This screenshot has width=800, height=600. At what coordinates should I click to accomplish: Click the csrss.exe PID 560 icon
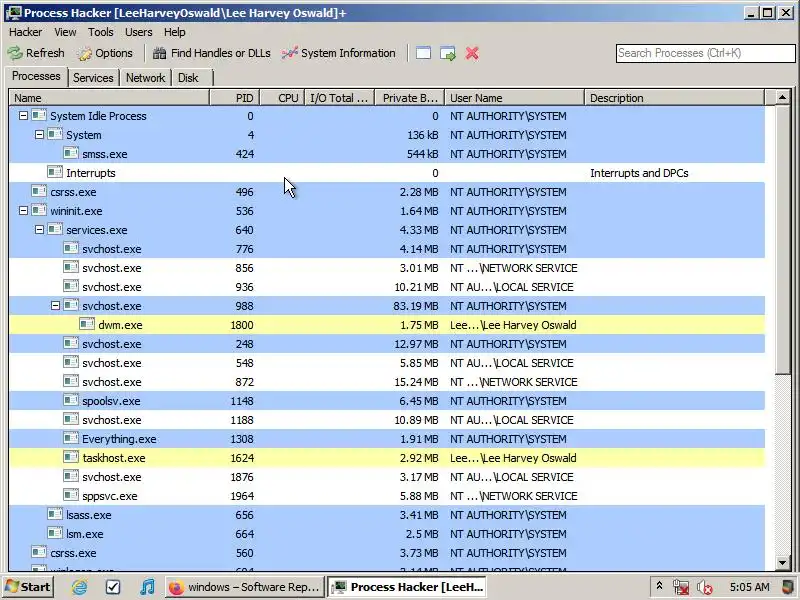(39, 553)
